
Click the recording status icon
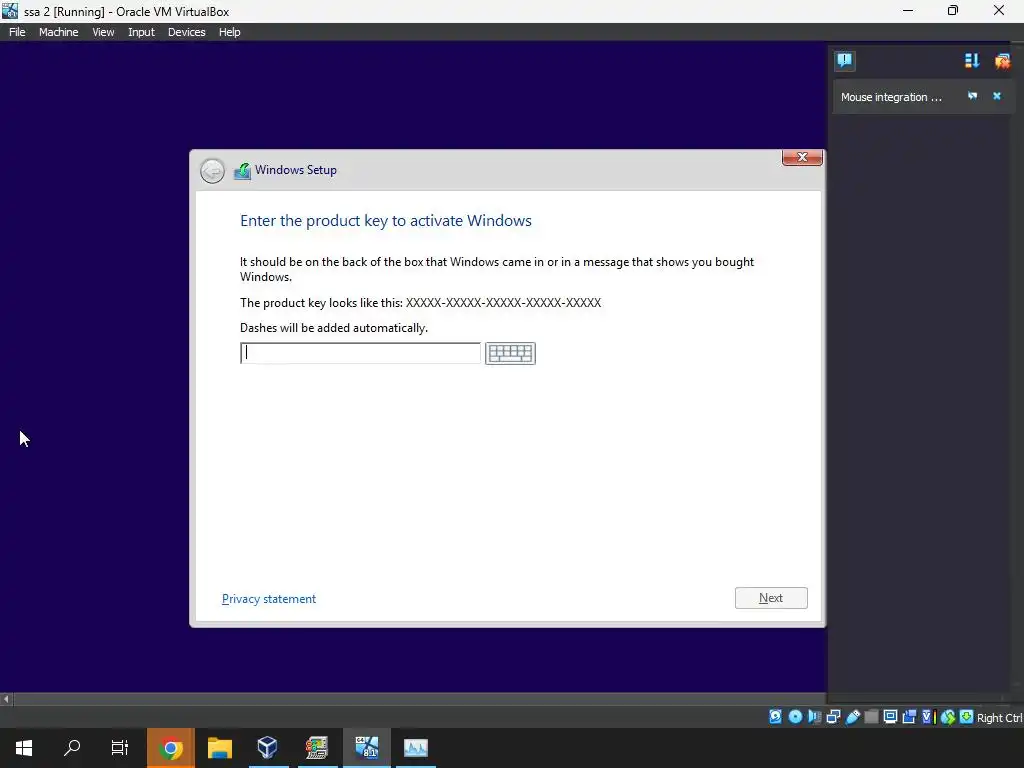[909, 717]
